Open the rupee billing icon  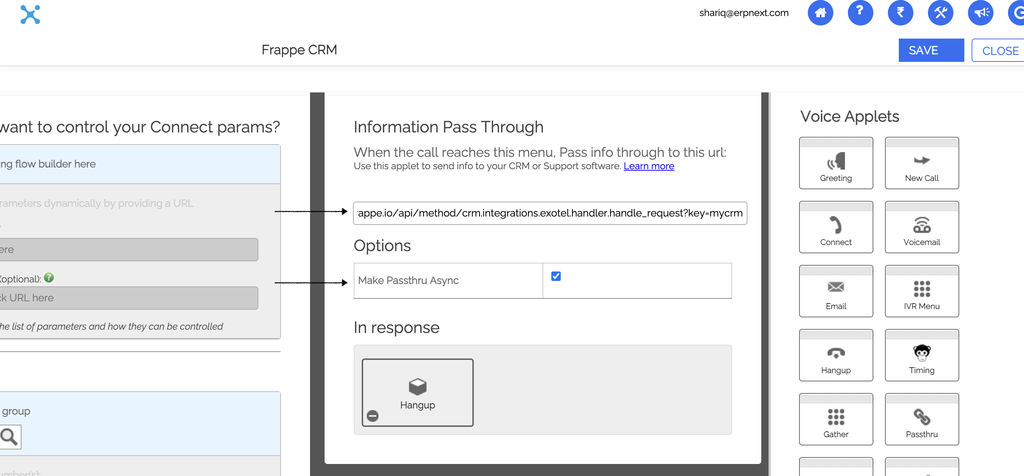pos(900,13)
